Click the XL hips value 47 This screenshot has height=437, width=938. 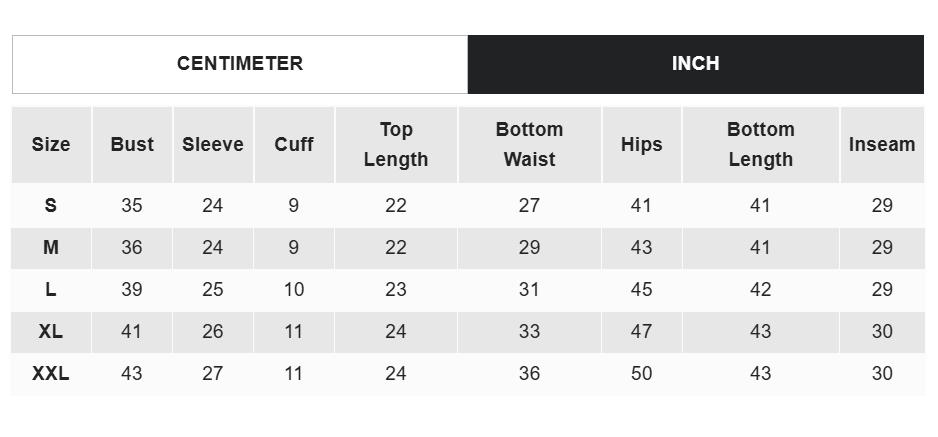pos(641,332)
